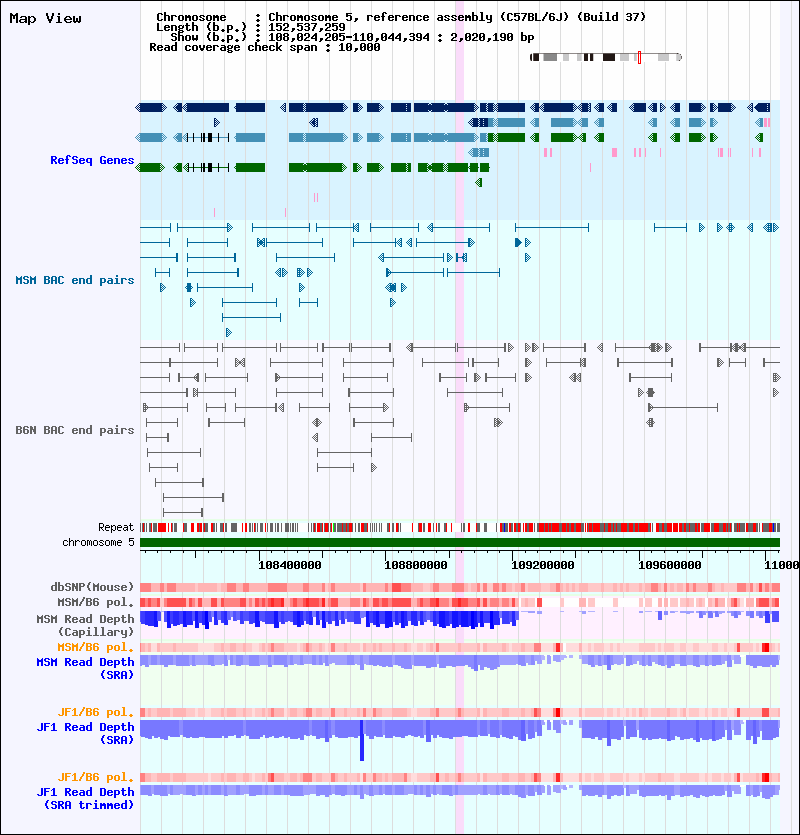Click the lone MSM BAC end arrow in bottom row
The width and height of the screenshot is (800, 835).
228,333
